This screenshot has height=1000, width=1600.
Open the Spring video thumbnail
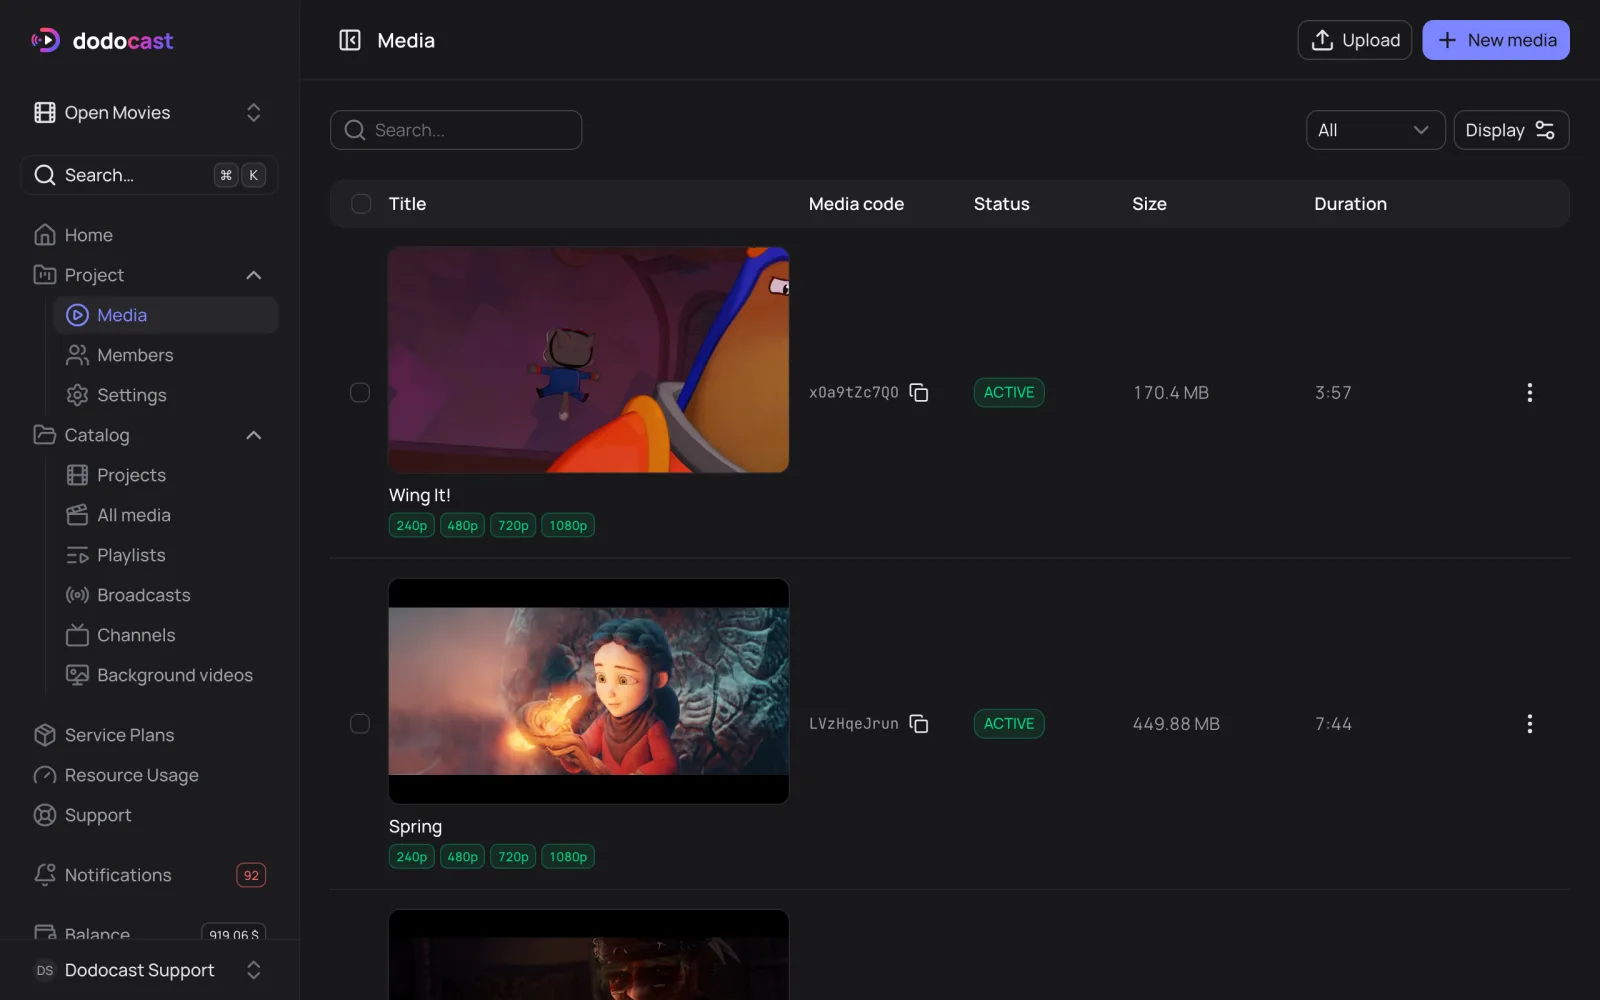tap(589, 691)
